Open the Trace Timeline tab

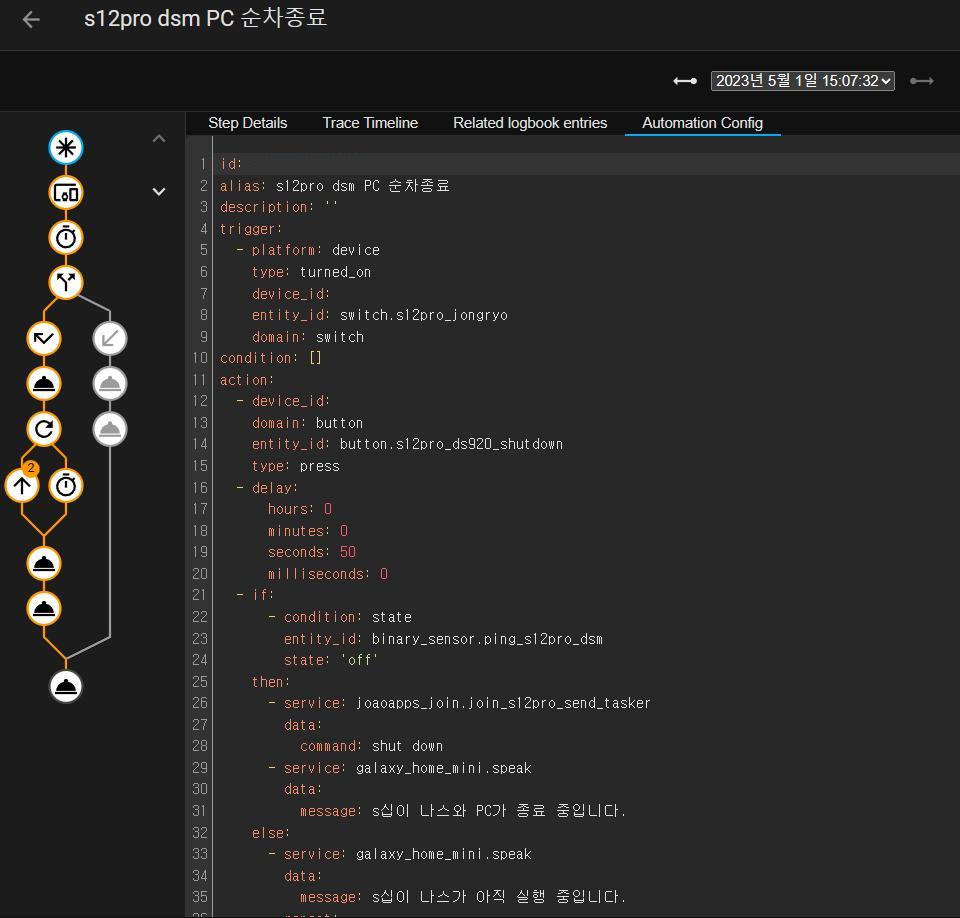point(370,123)
